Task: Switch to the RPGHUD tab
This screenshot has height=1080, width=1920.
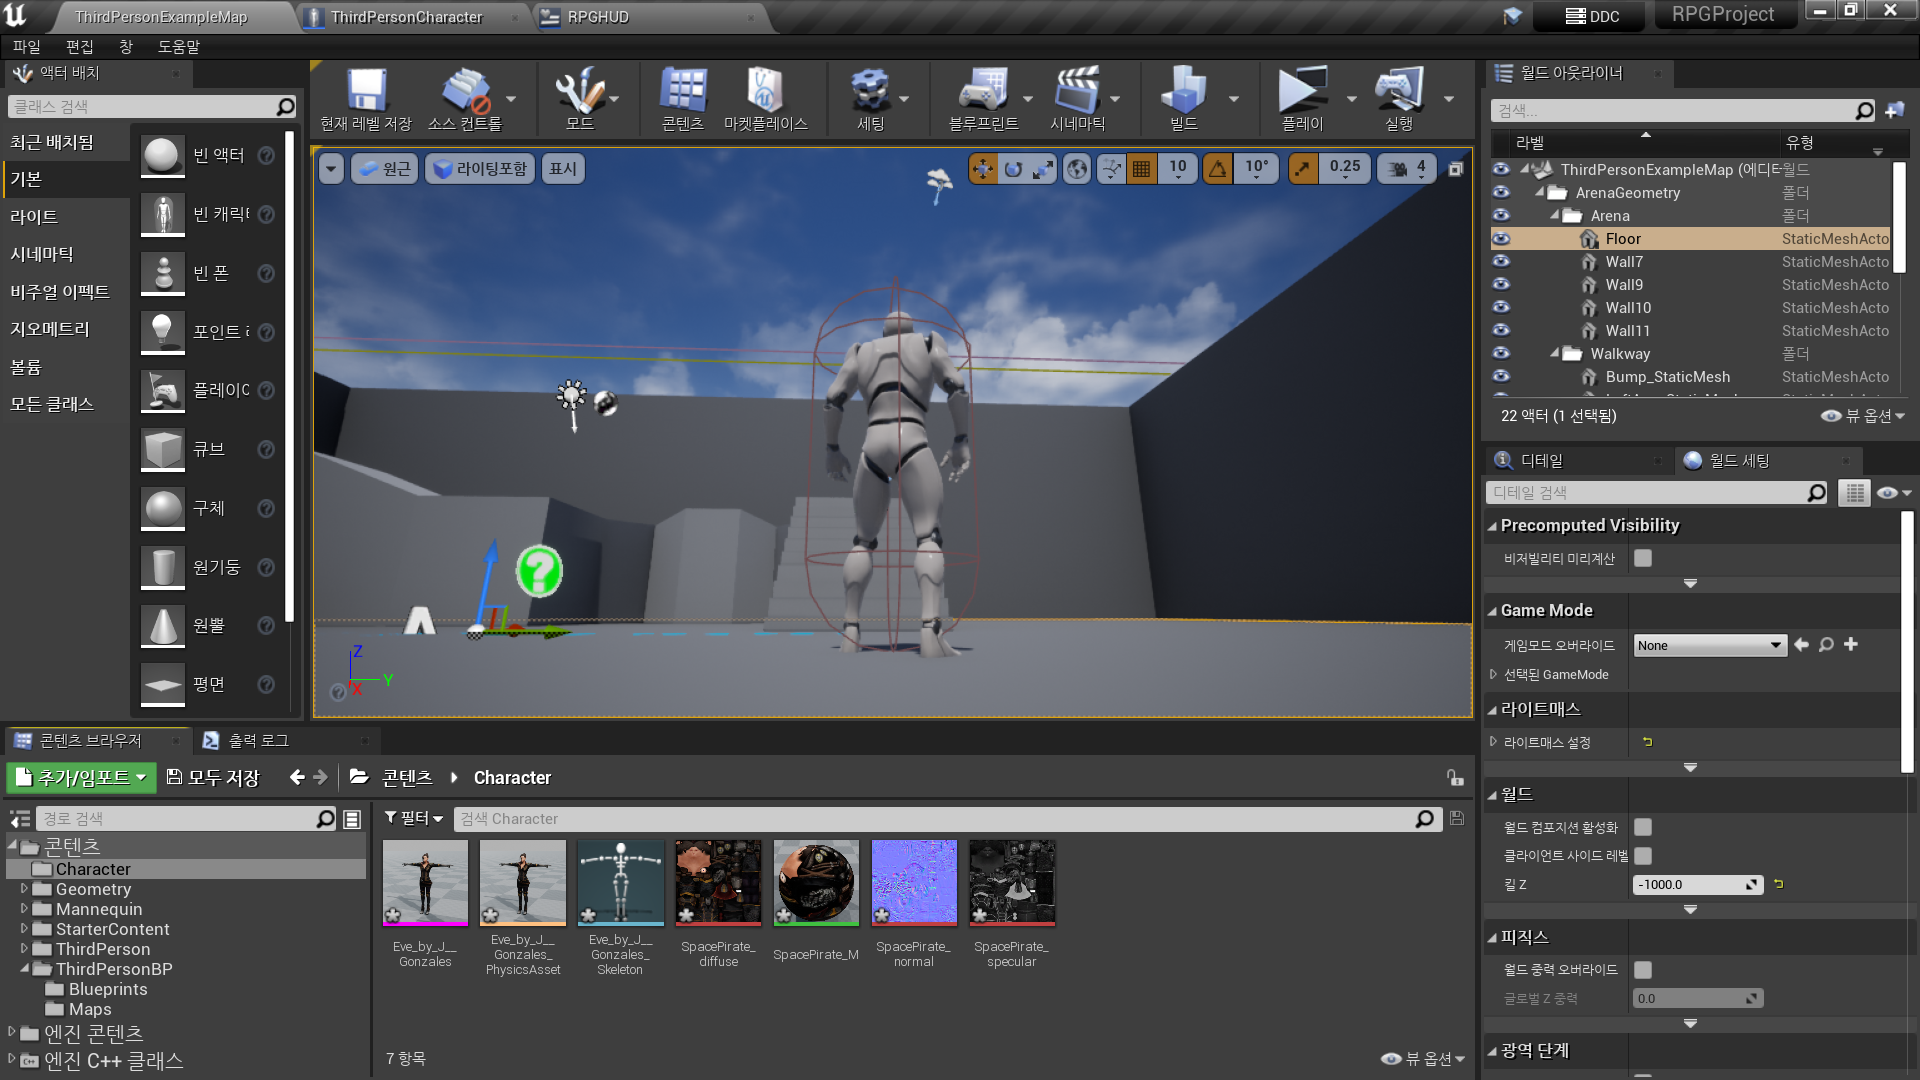Action: (x=598, y=17)
